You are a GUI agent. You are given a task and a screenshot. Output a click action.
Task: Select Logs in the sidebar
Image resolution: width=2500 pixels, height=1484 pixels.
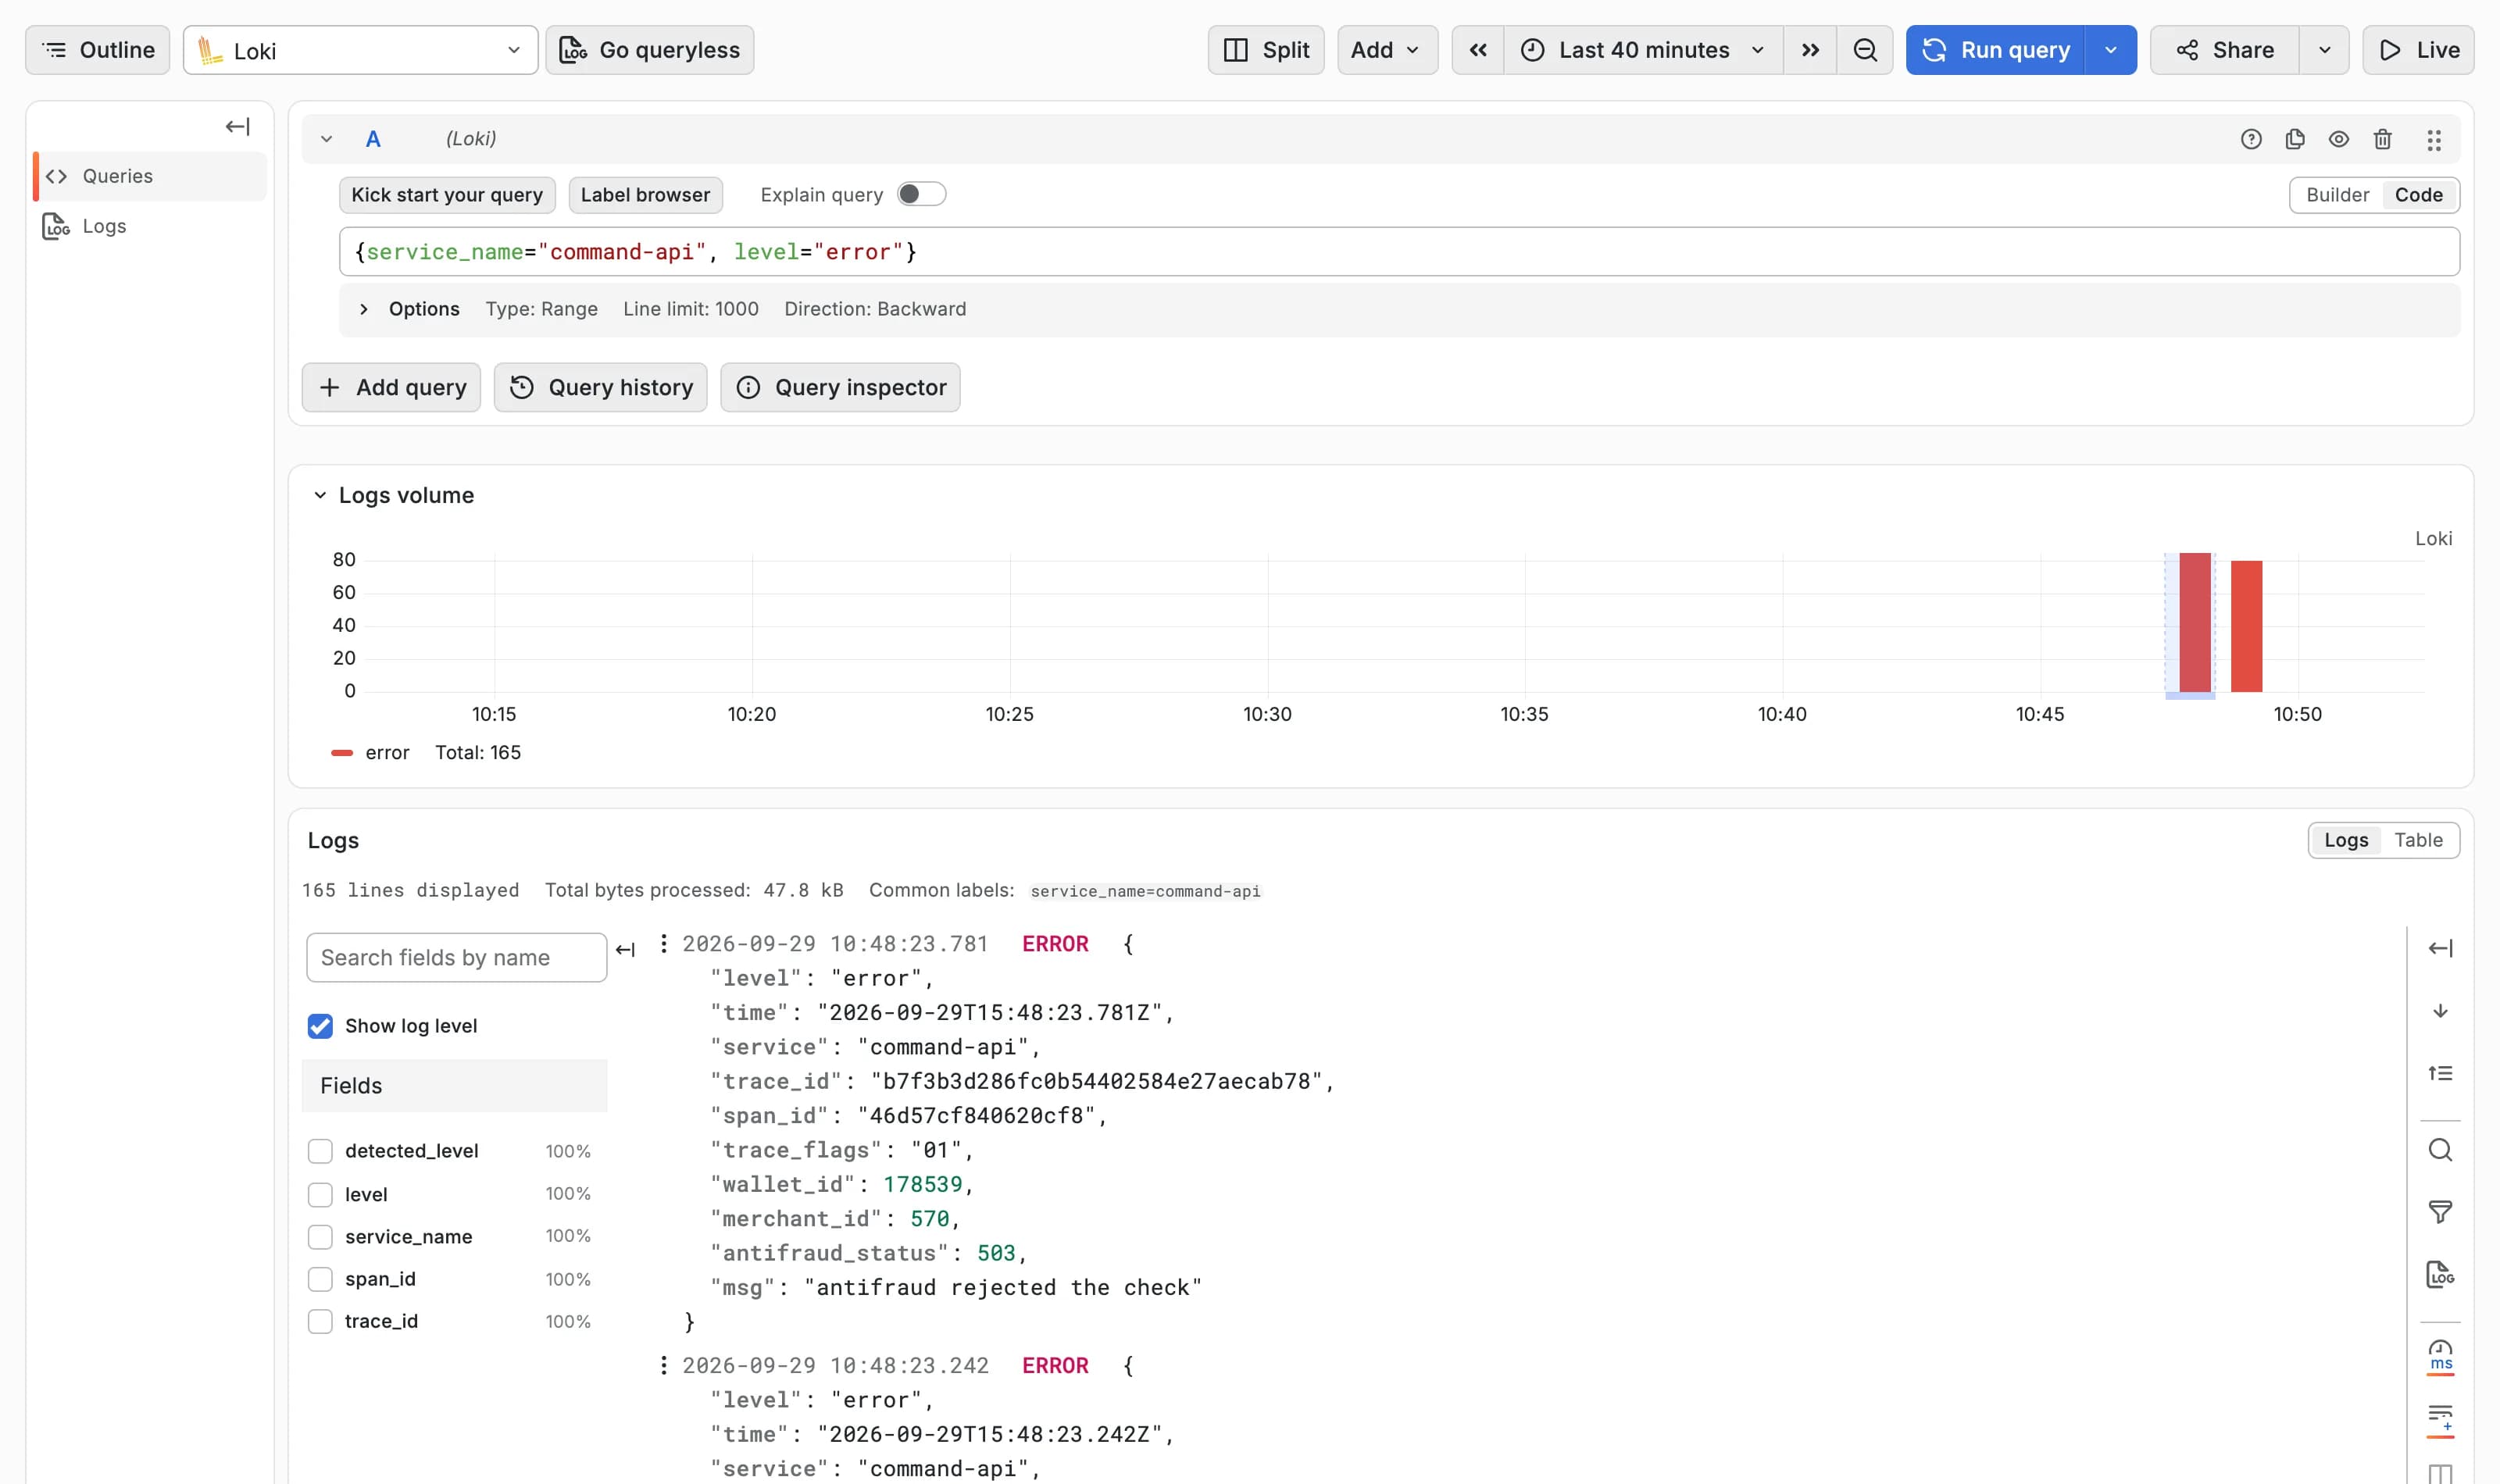tap(150, 226)
